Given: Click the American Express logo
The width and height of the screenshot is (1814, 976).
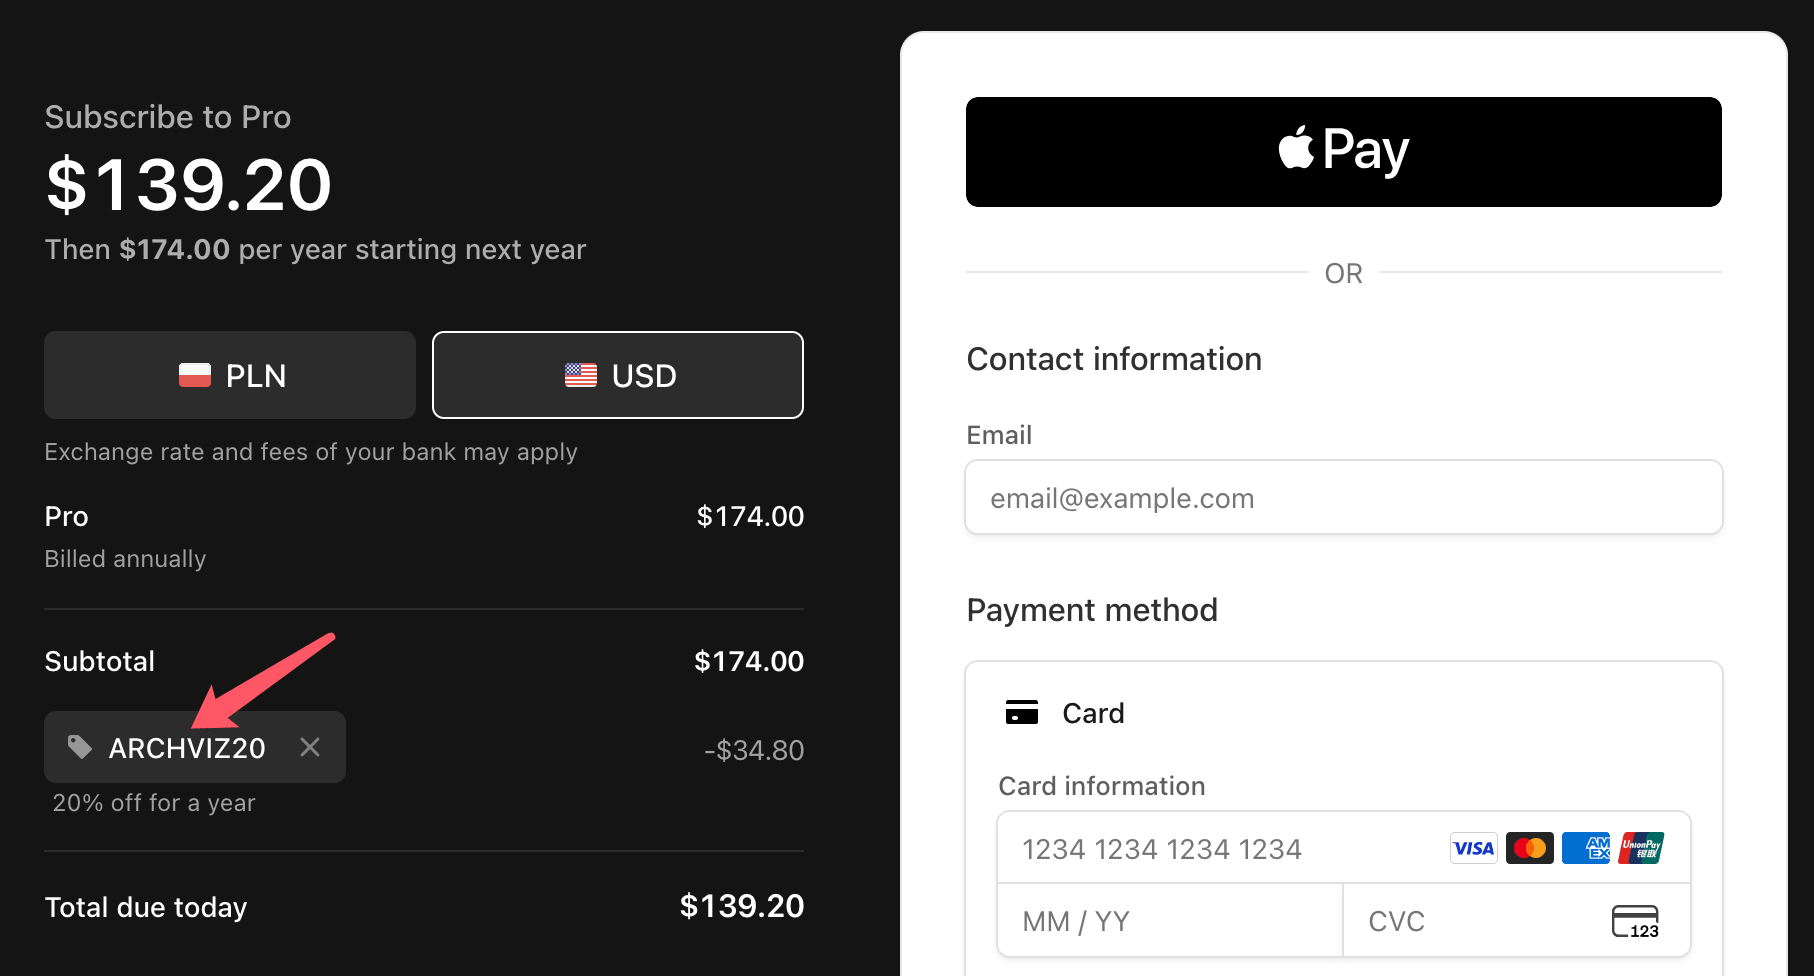Looking at the screenshot, I should tap(1586, 848).
